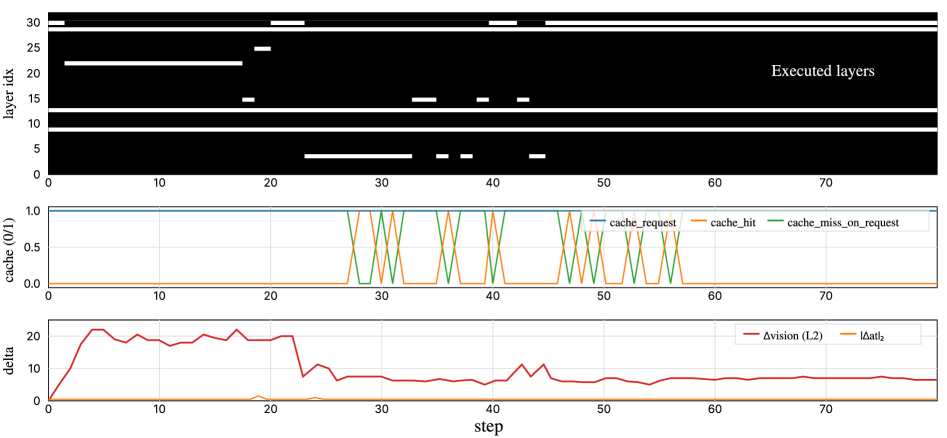Click the long layer 3 bar spanning steps 23–33
Screen dimensions: 947x438
click(x=358, y=156)
